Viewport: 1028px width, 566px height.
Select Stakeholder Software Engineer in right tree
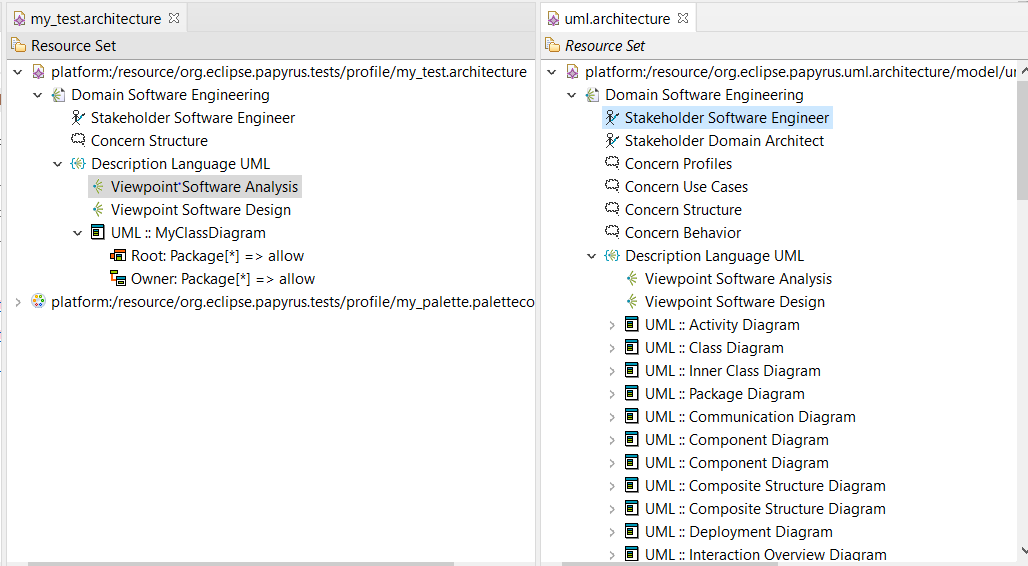coord(726,118)
